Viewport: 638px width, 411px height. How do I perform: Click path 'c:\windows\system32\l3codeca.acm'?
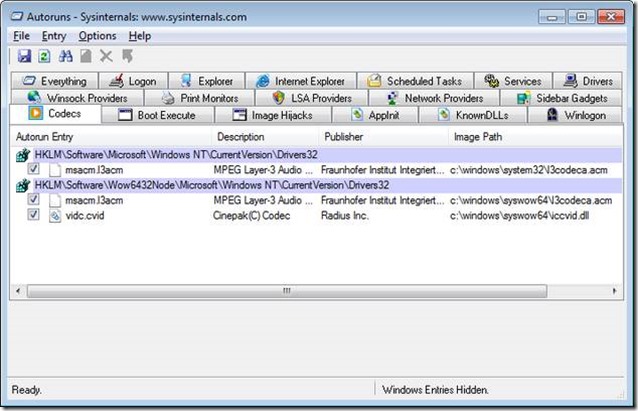(529, 170)
